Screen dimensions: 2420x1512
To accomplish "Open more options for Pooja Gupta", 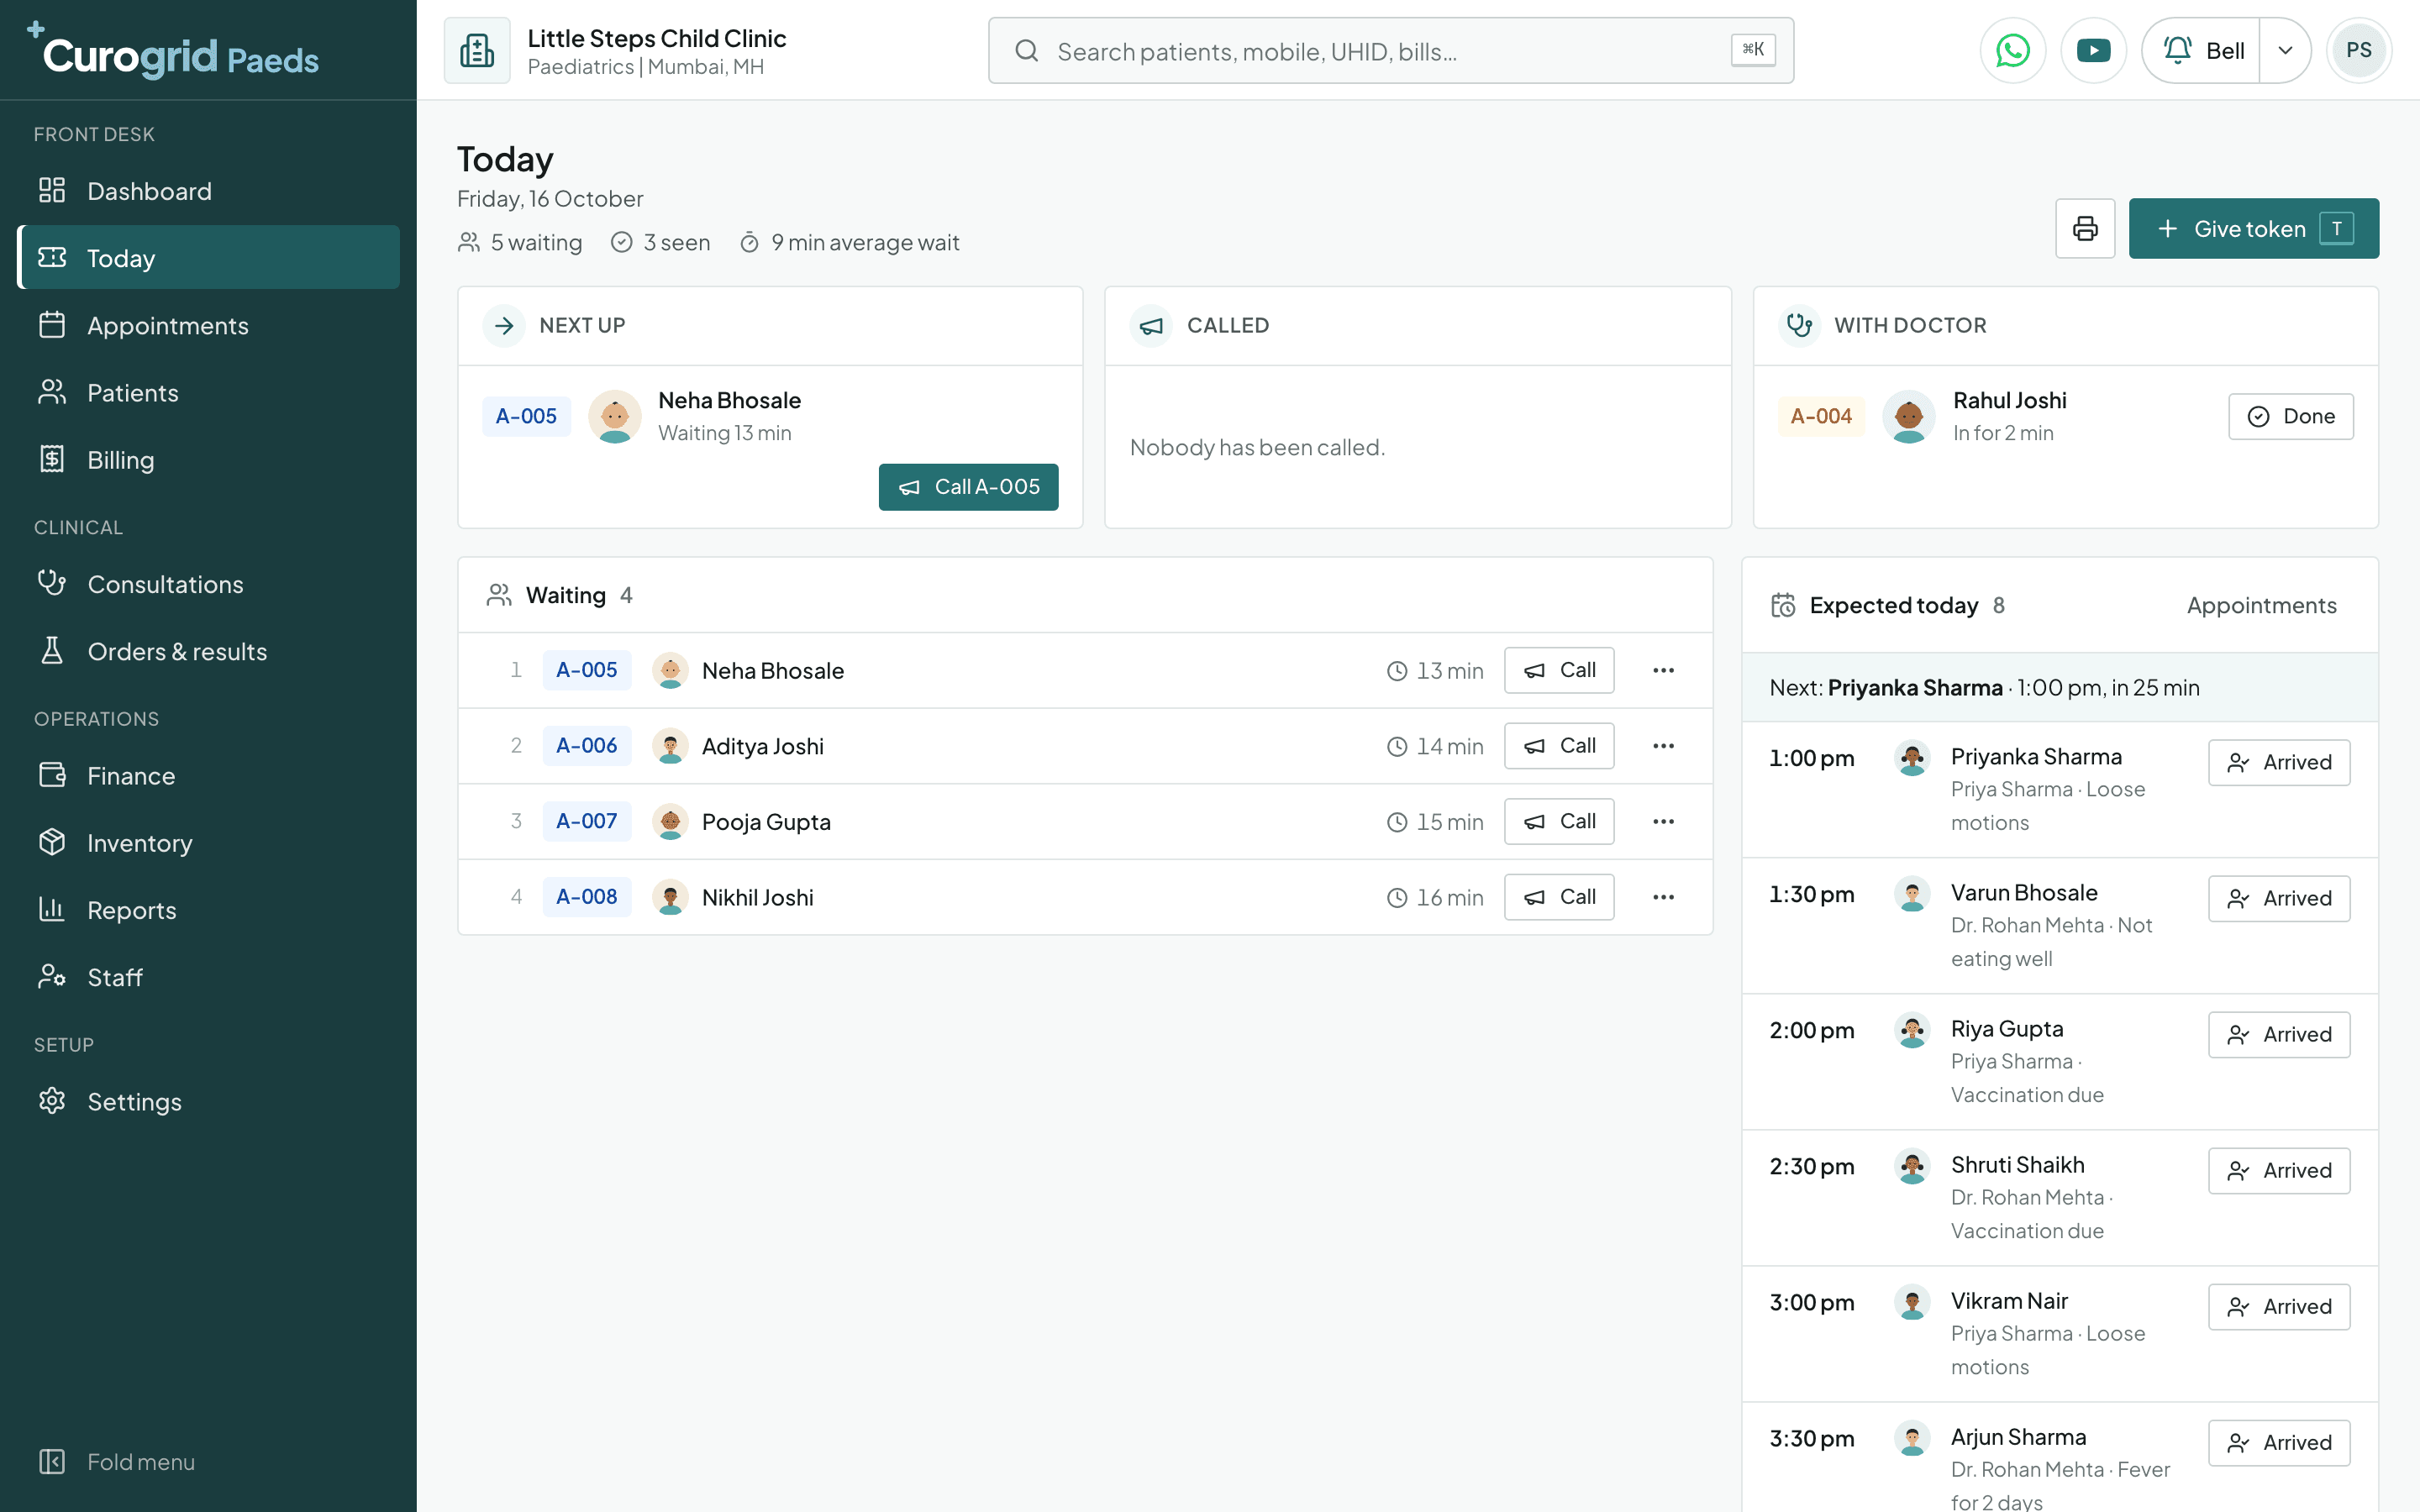I will (1663, 821).
